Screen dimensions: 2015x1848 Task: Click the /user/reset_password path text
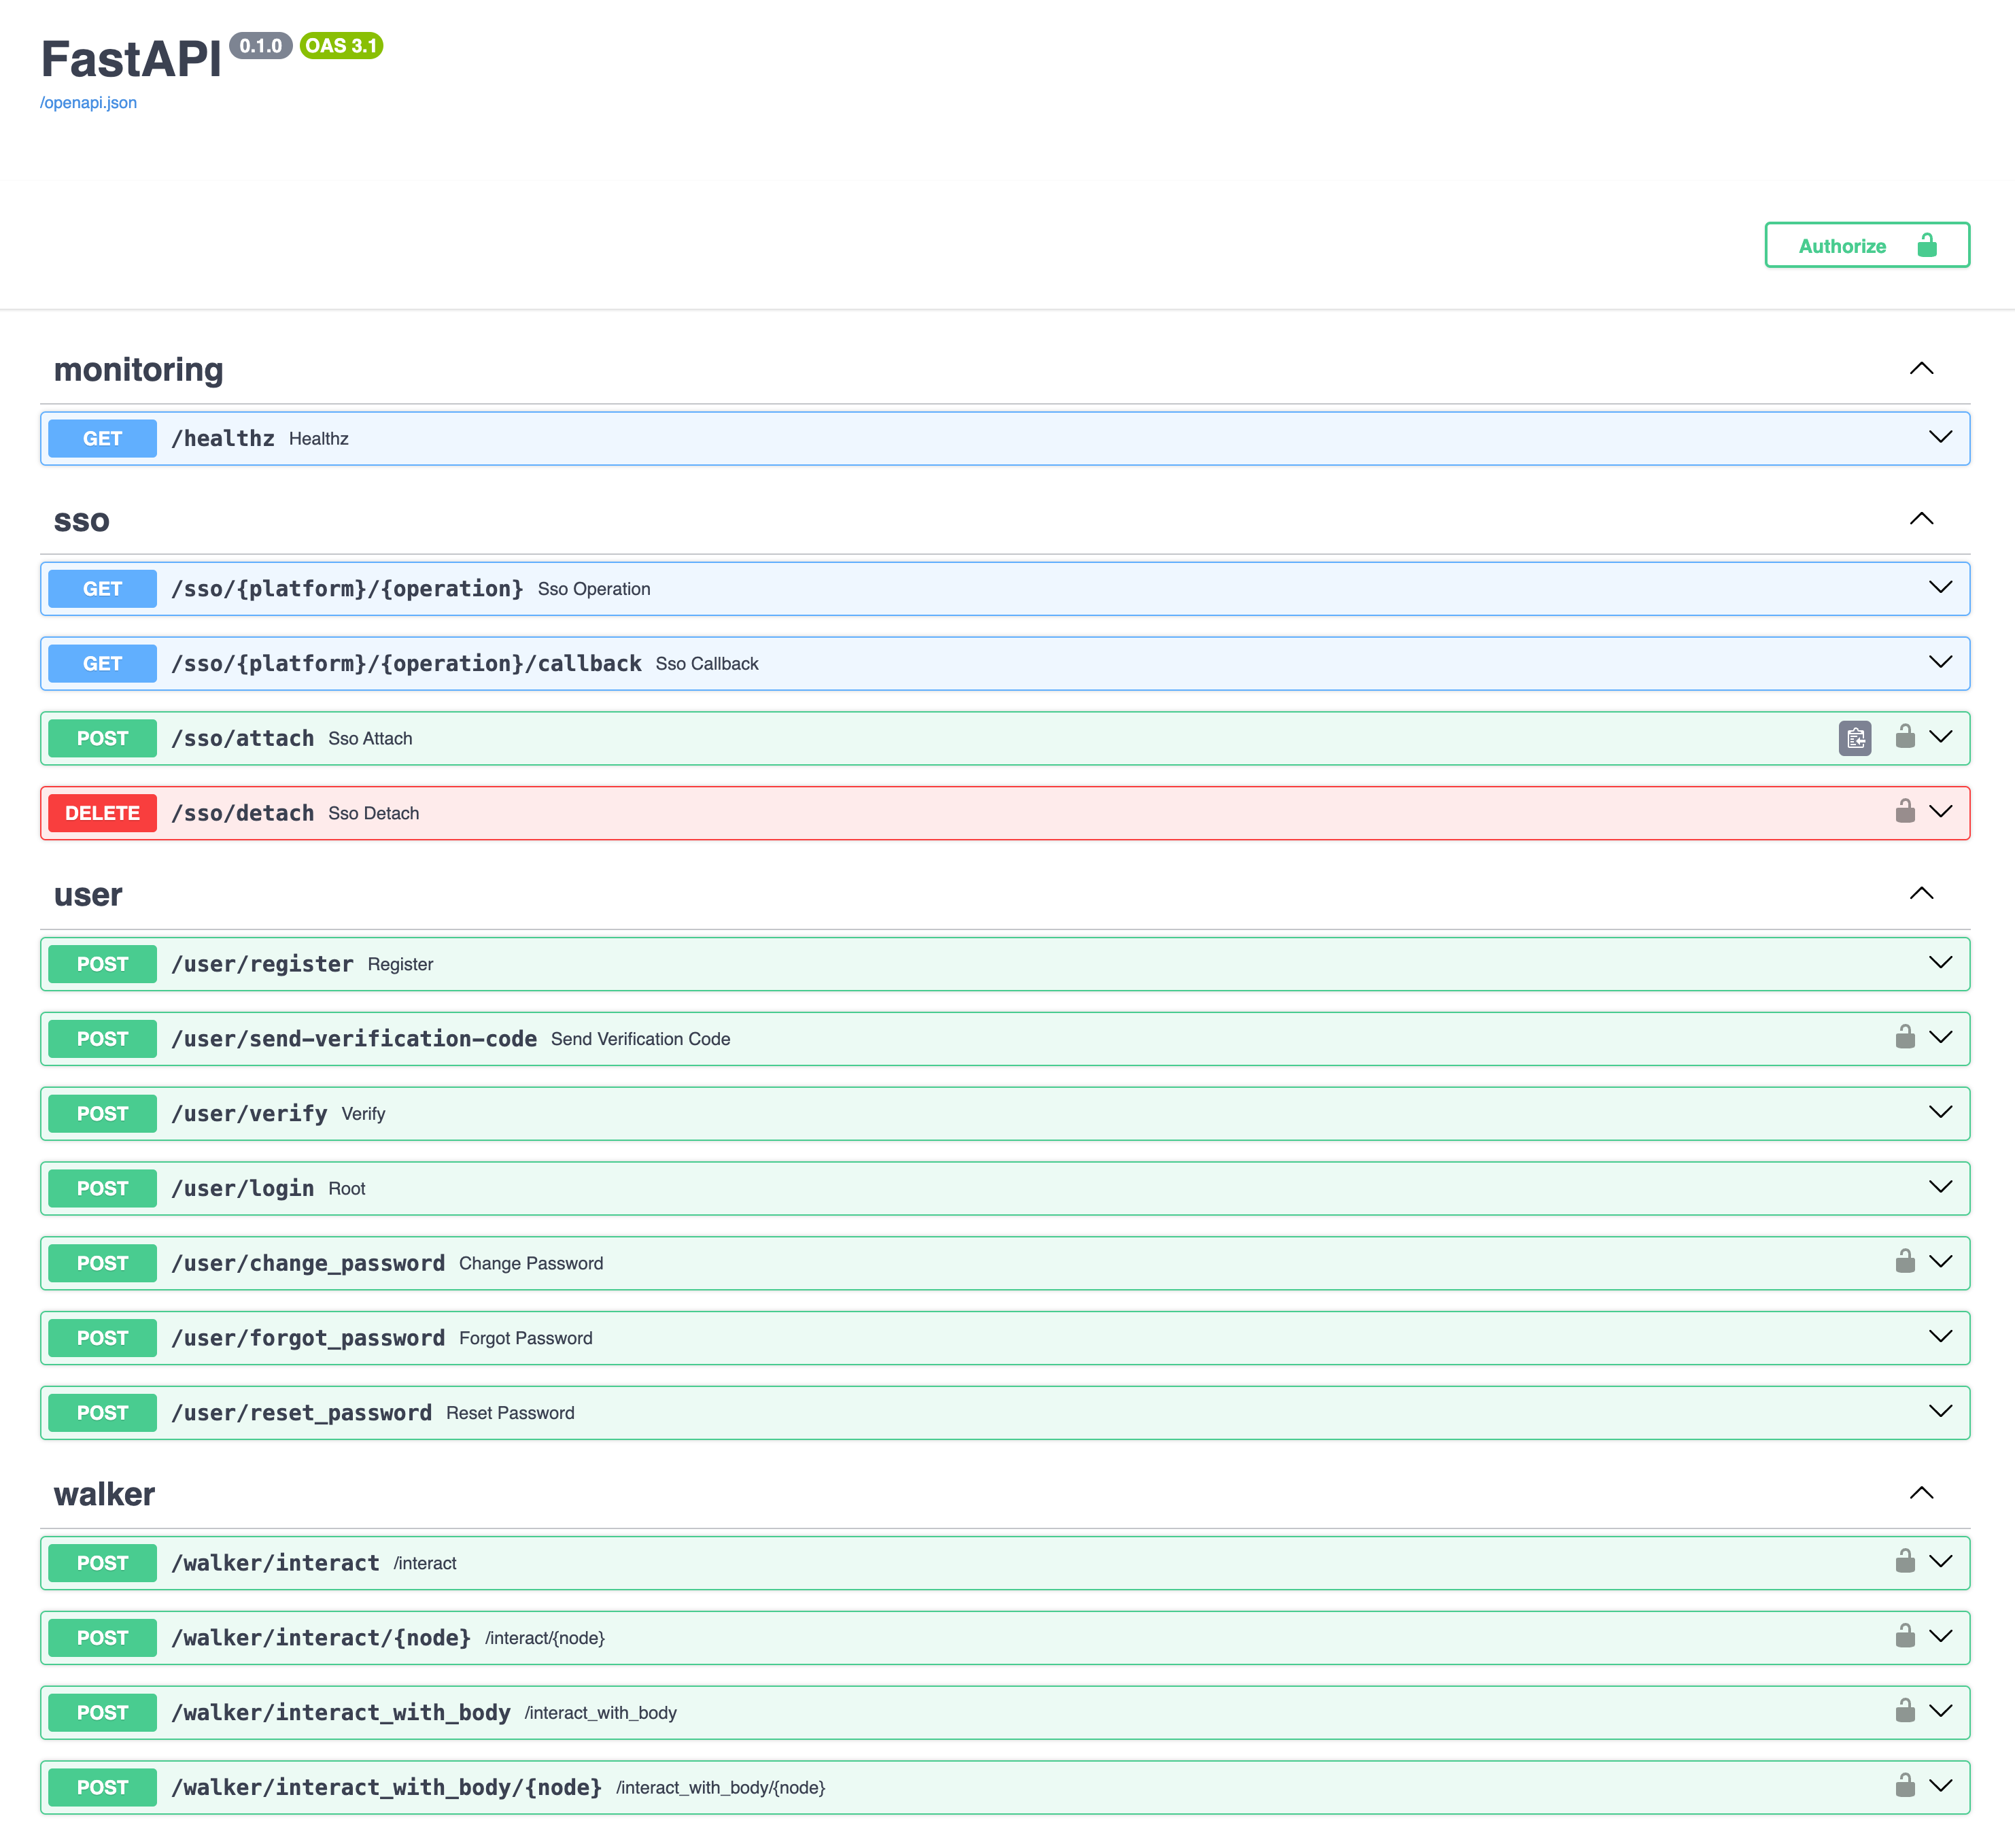click(301, 1413)
